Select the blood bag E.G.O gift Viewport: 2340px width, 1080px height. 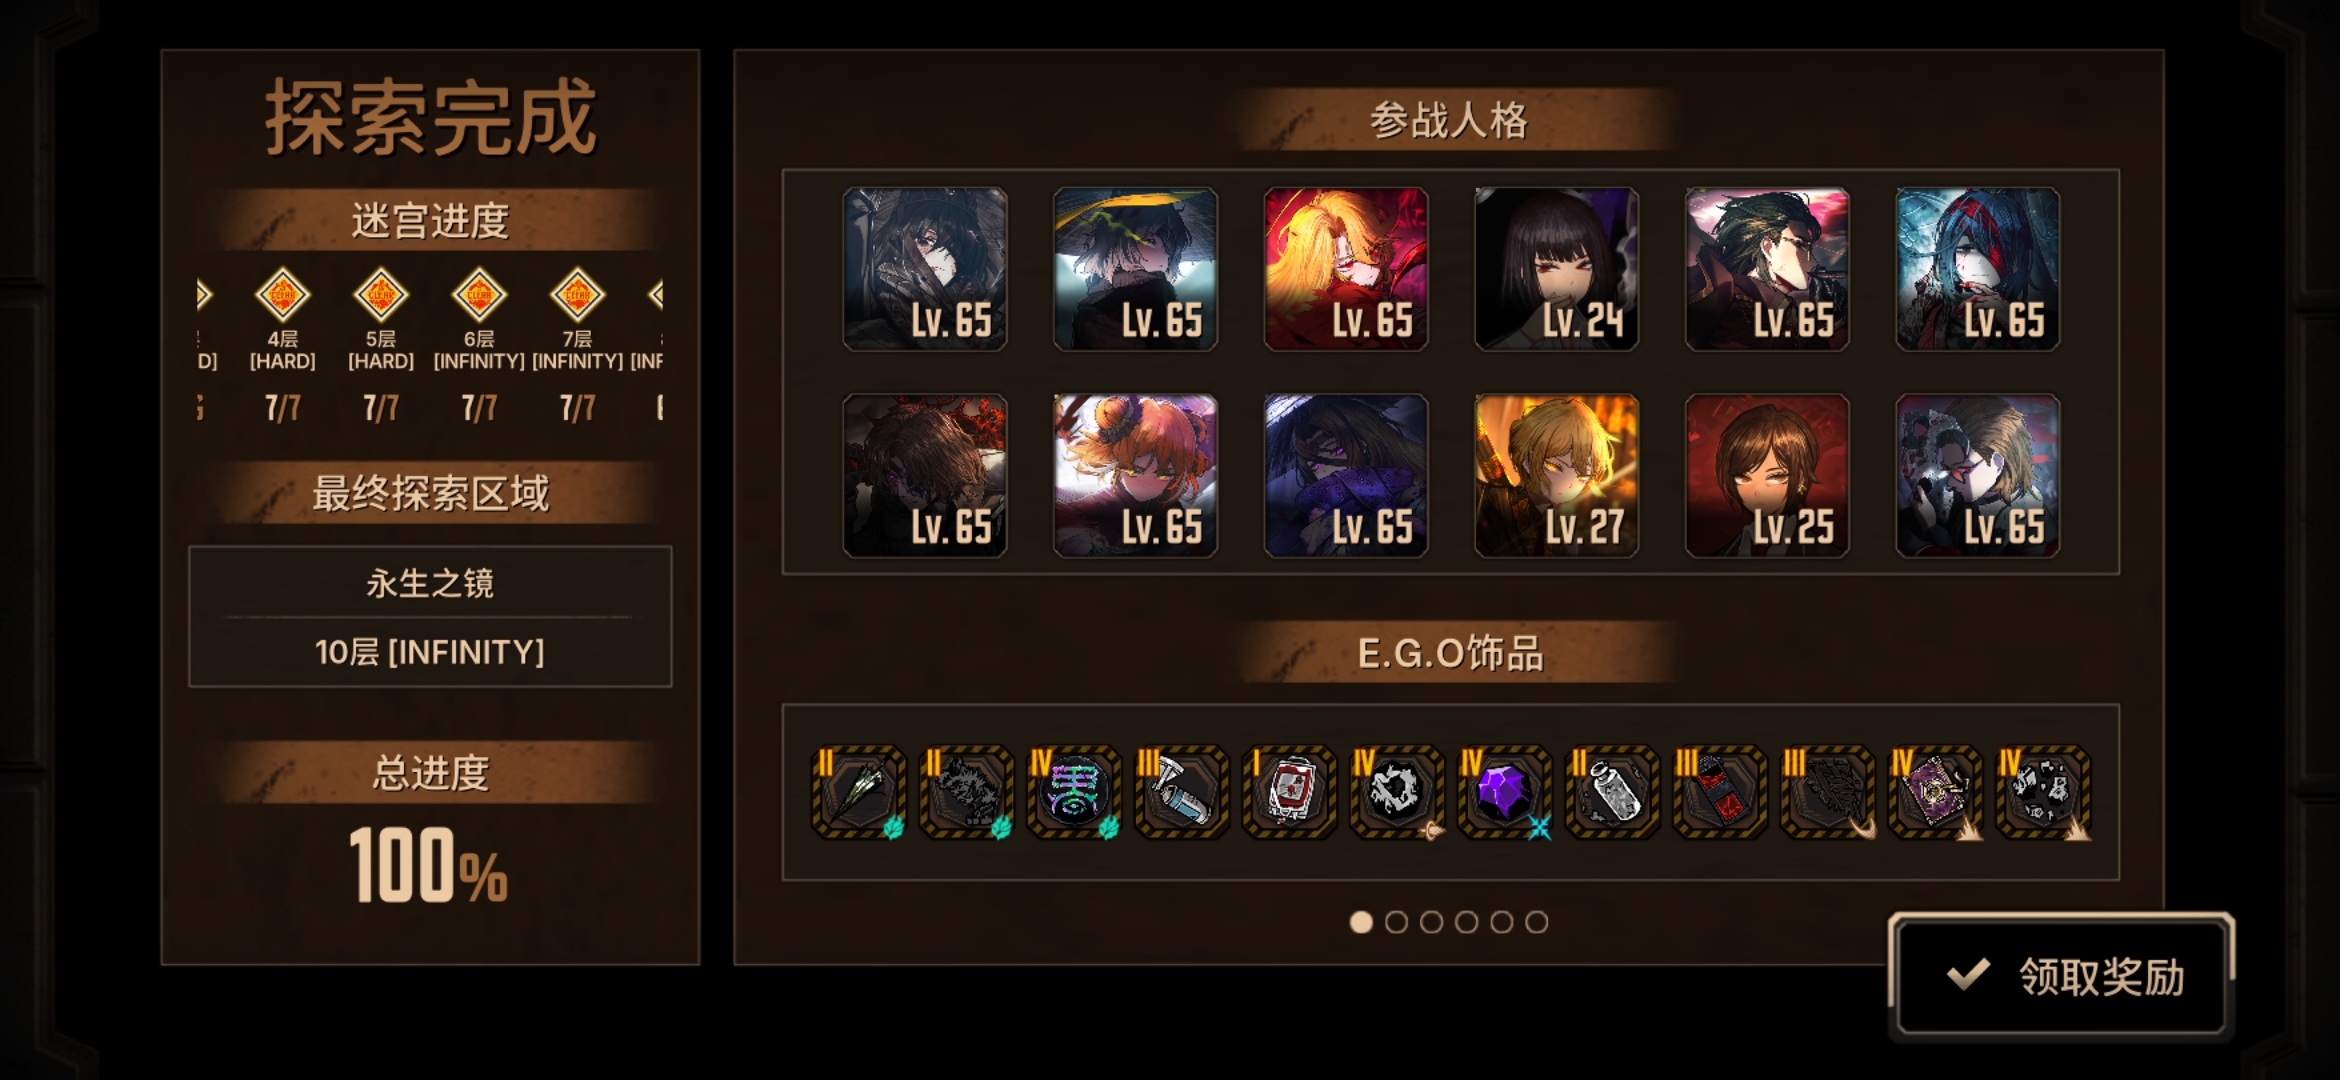click(1289, 792)
